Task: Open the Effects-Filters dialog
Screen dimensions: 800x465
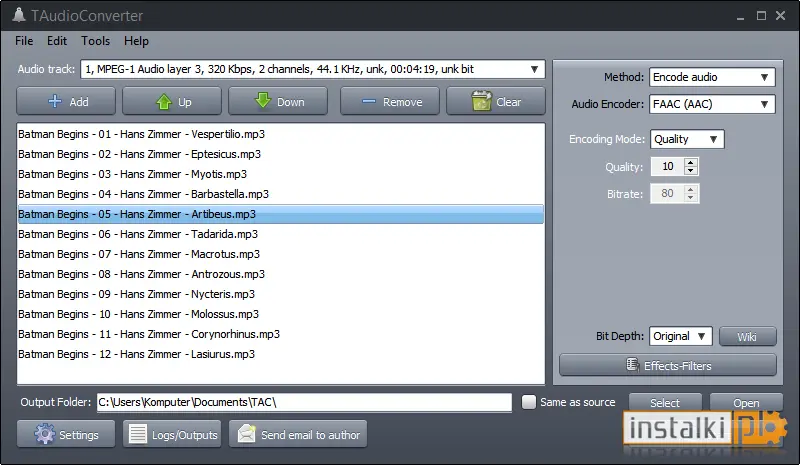Action: click(668, 365)
